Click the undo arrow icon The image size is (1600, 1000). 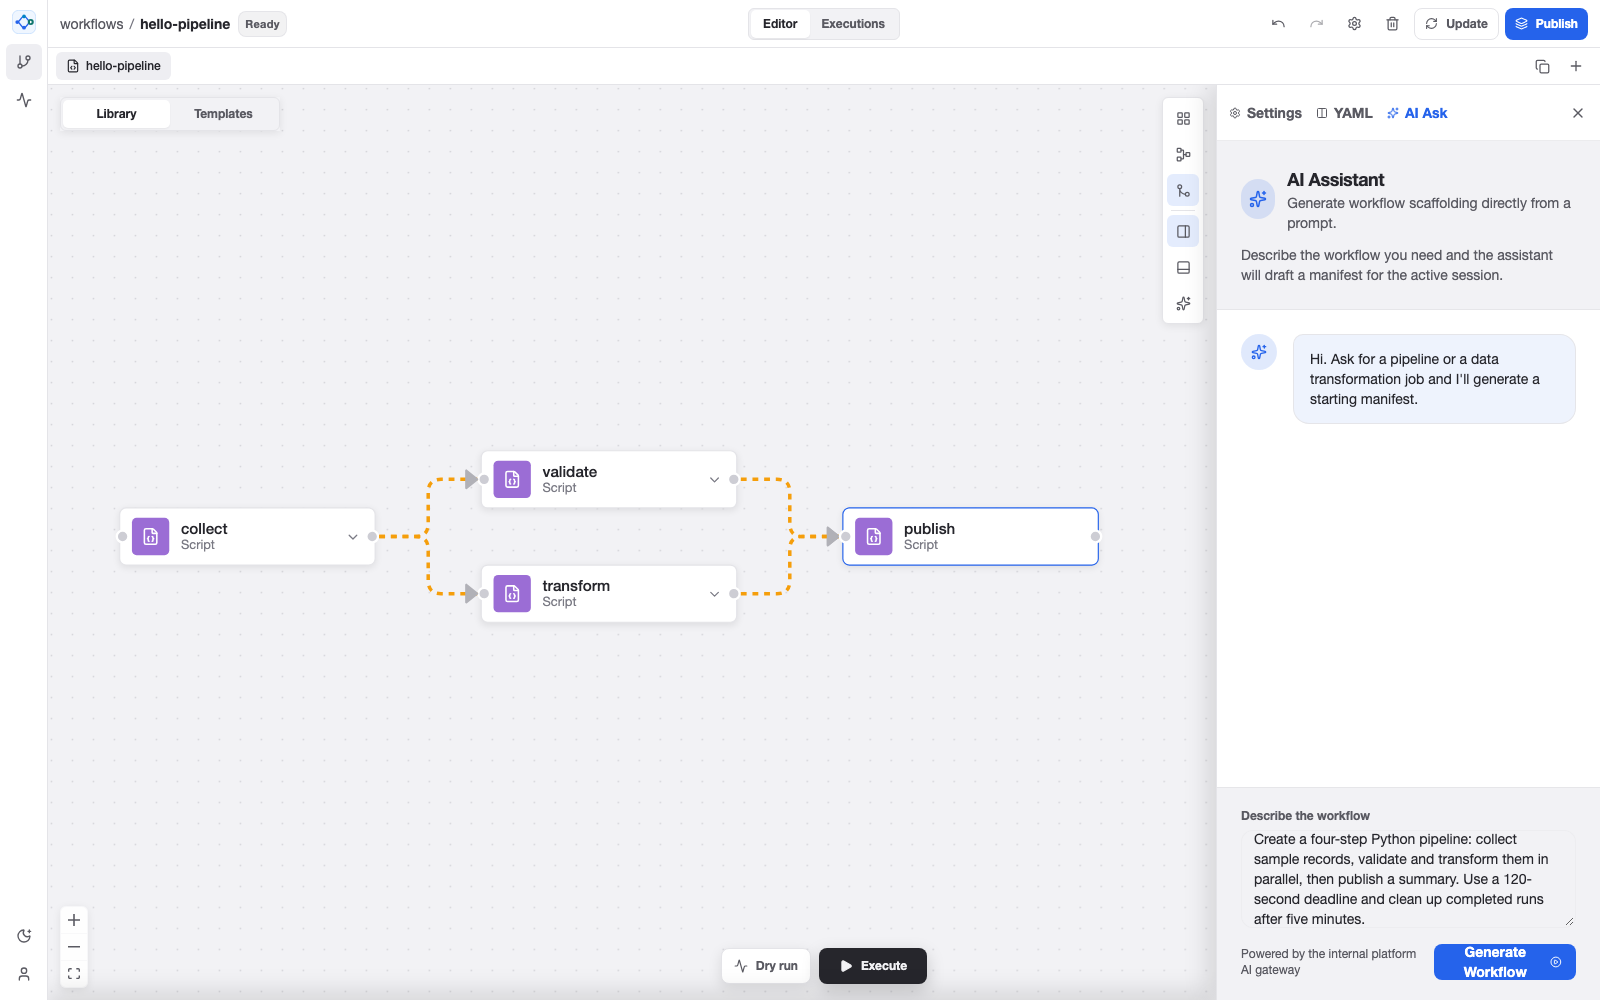pos(1278,24)
